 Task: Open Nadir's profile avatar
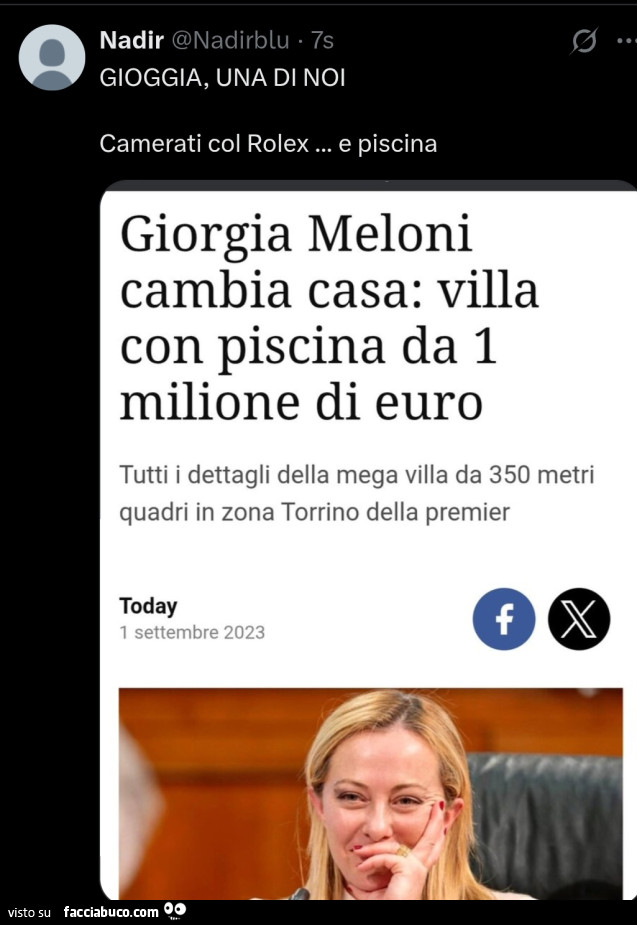click(52, 57)
